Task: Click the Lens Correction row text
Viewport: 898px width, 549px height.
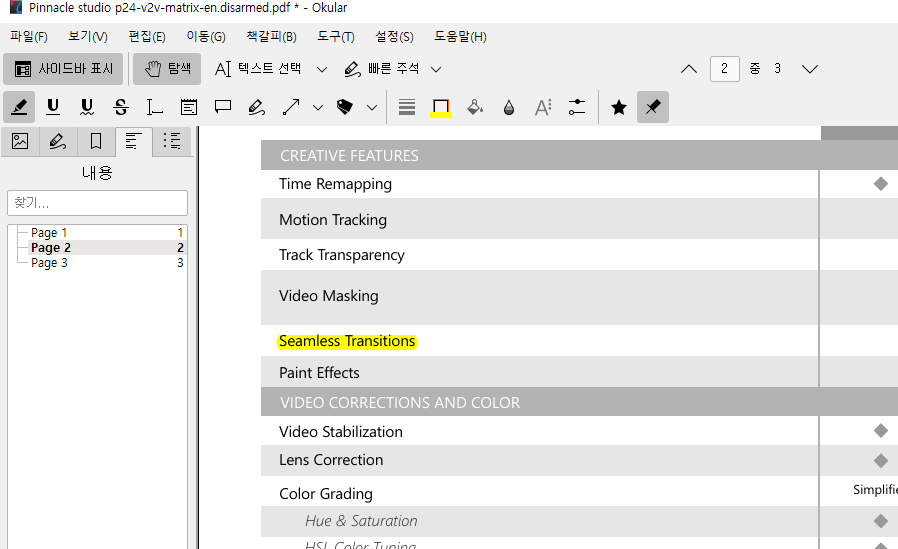Action: (x=331, y=460)
